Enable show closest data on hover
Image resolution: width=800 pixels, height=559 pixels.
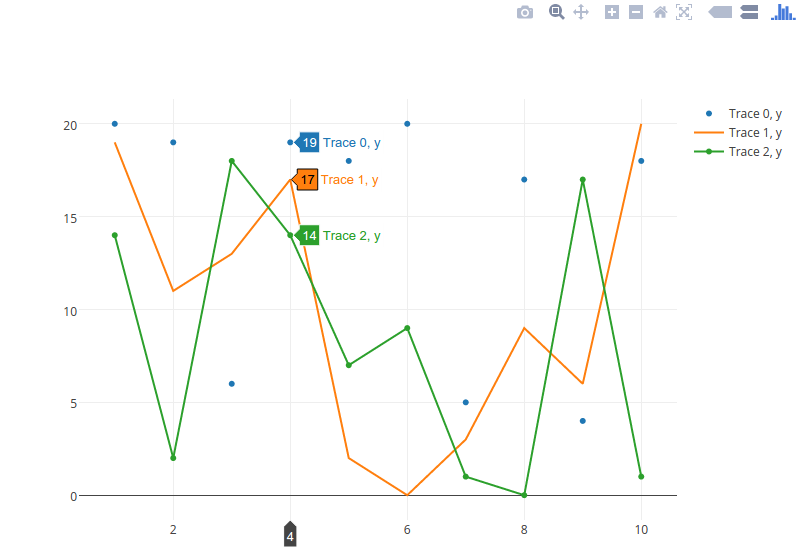coord(720,12)
